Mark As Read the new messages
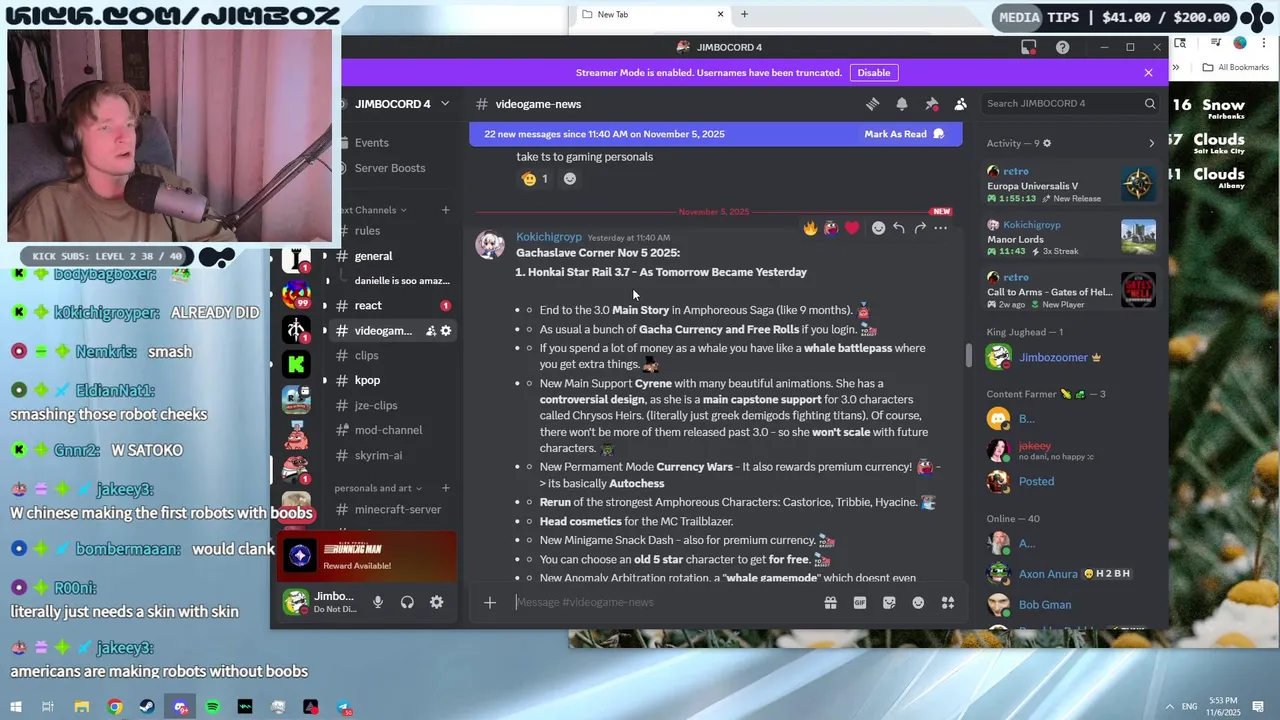 coord(904,134)
